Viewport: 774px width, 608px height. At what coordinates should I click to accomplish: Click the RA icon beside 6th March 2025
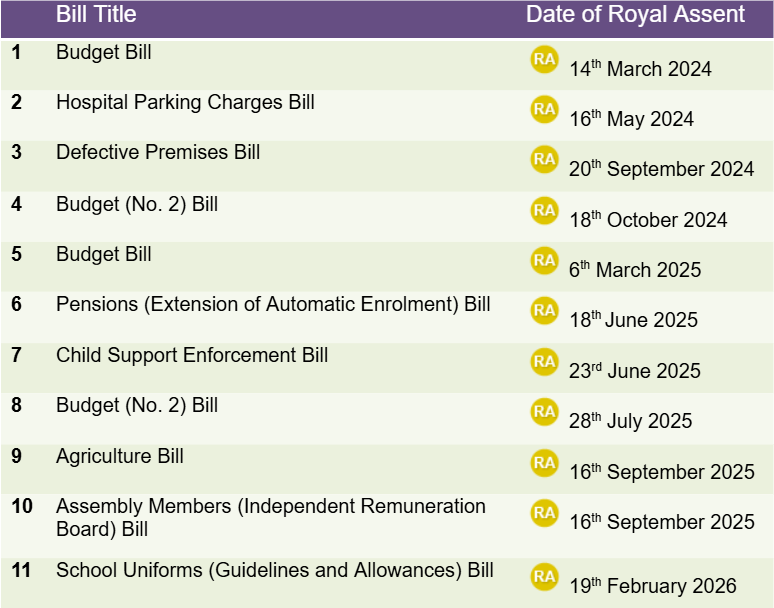coord(544,260)
